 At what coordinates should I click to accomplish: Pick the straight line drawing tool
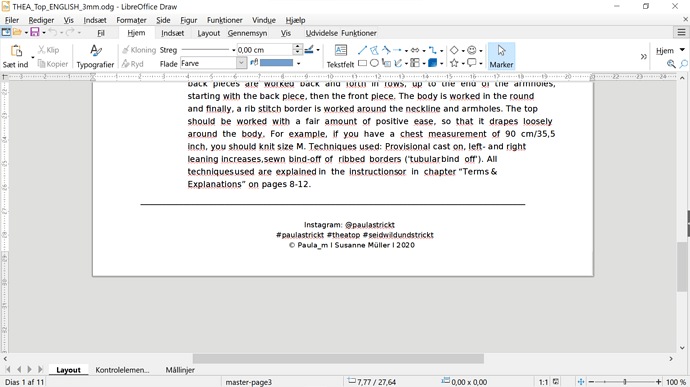tap(362, 50)
